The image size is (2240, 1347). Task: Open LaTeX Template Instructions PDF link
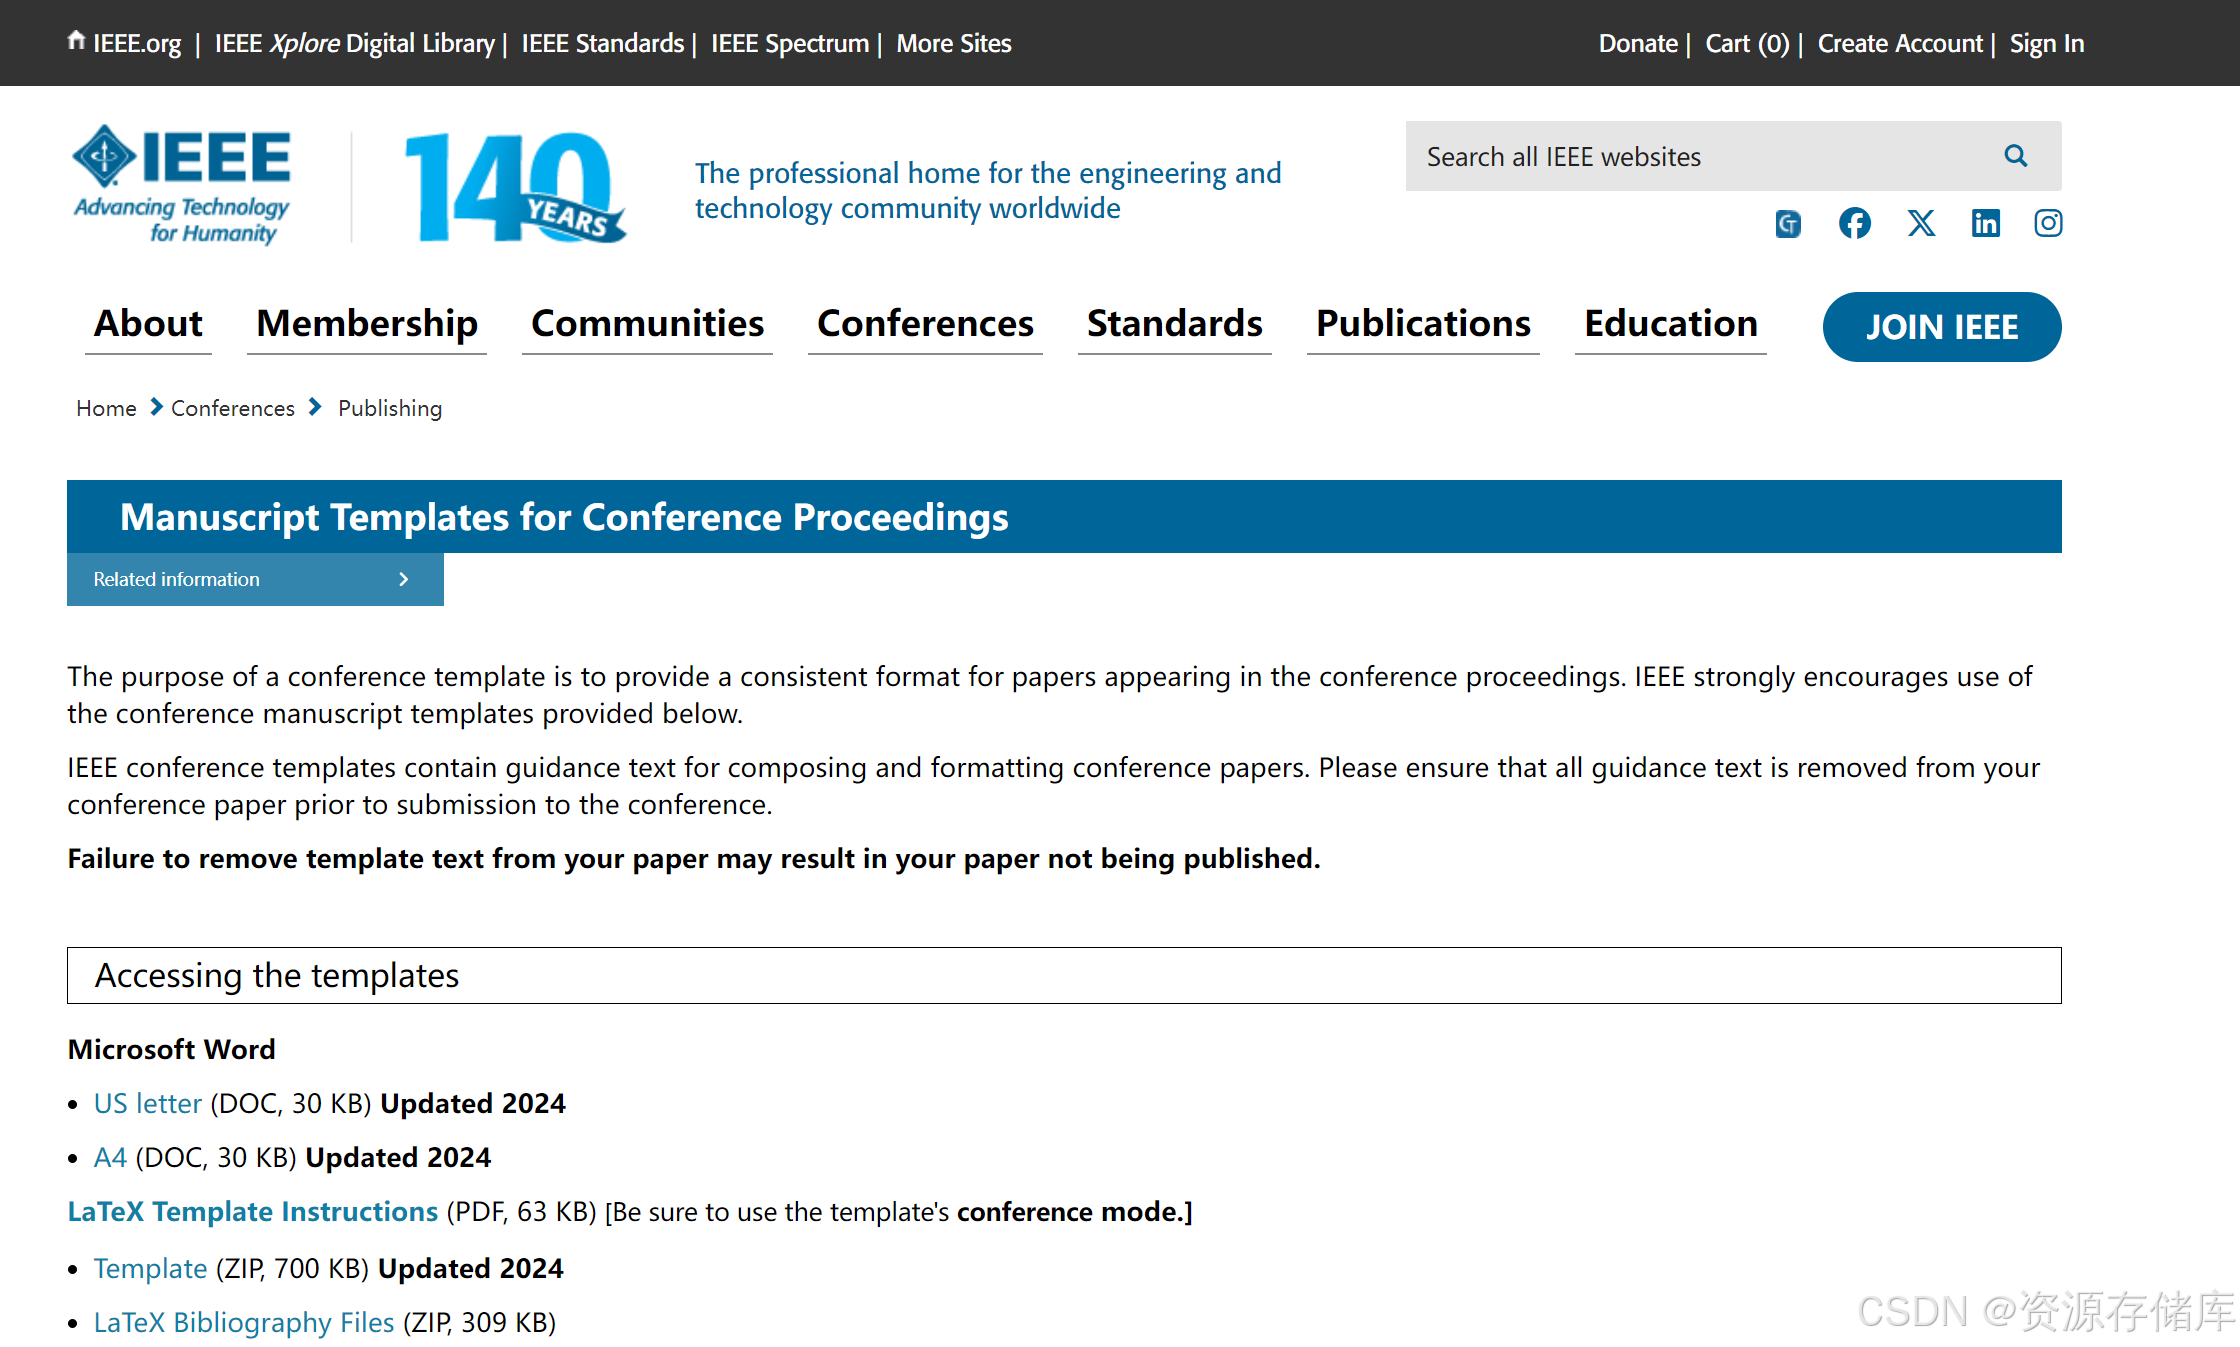pos(252,1211)
